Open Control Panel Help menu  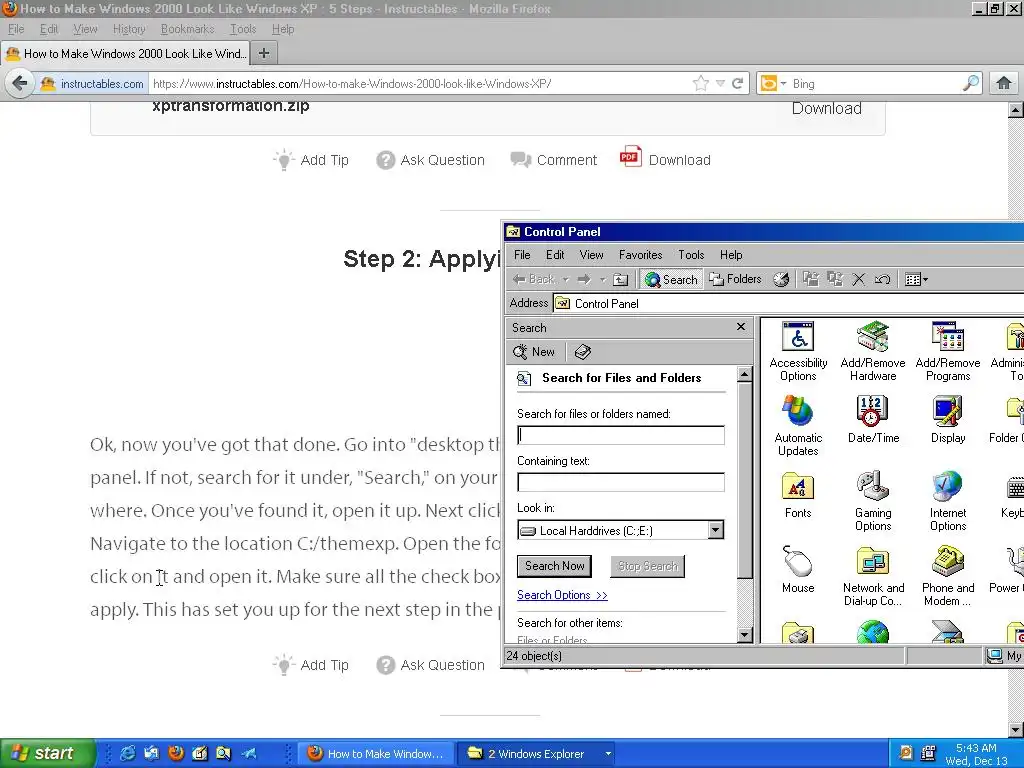[731, 255]
